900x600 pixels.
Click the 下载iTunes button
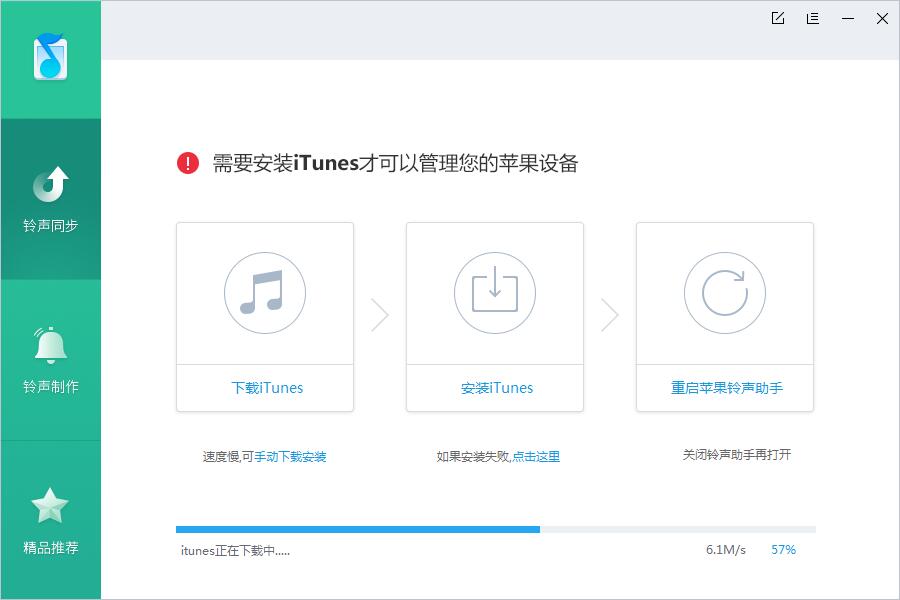tap(267, 388)
